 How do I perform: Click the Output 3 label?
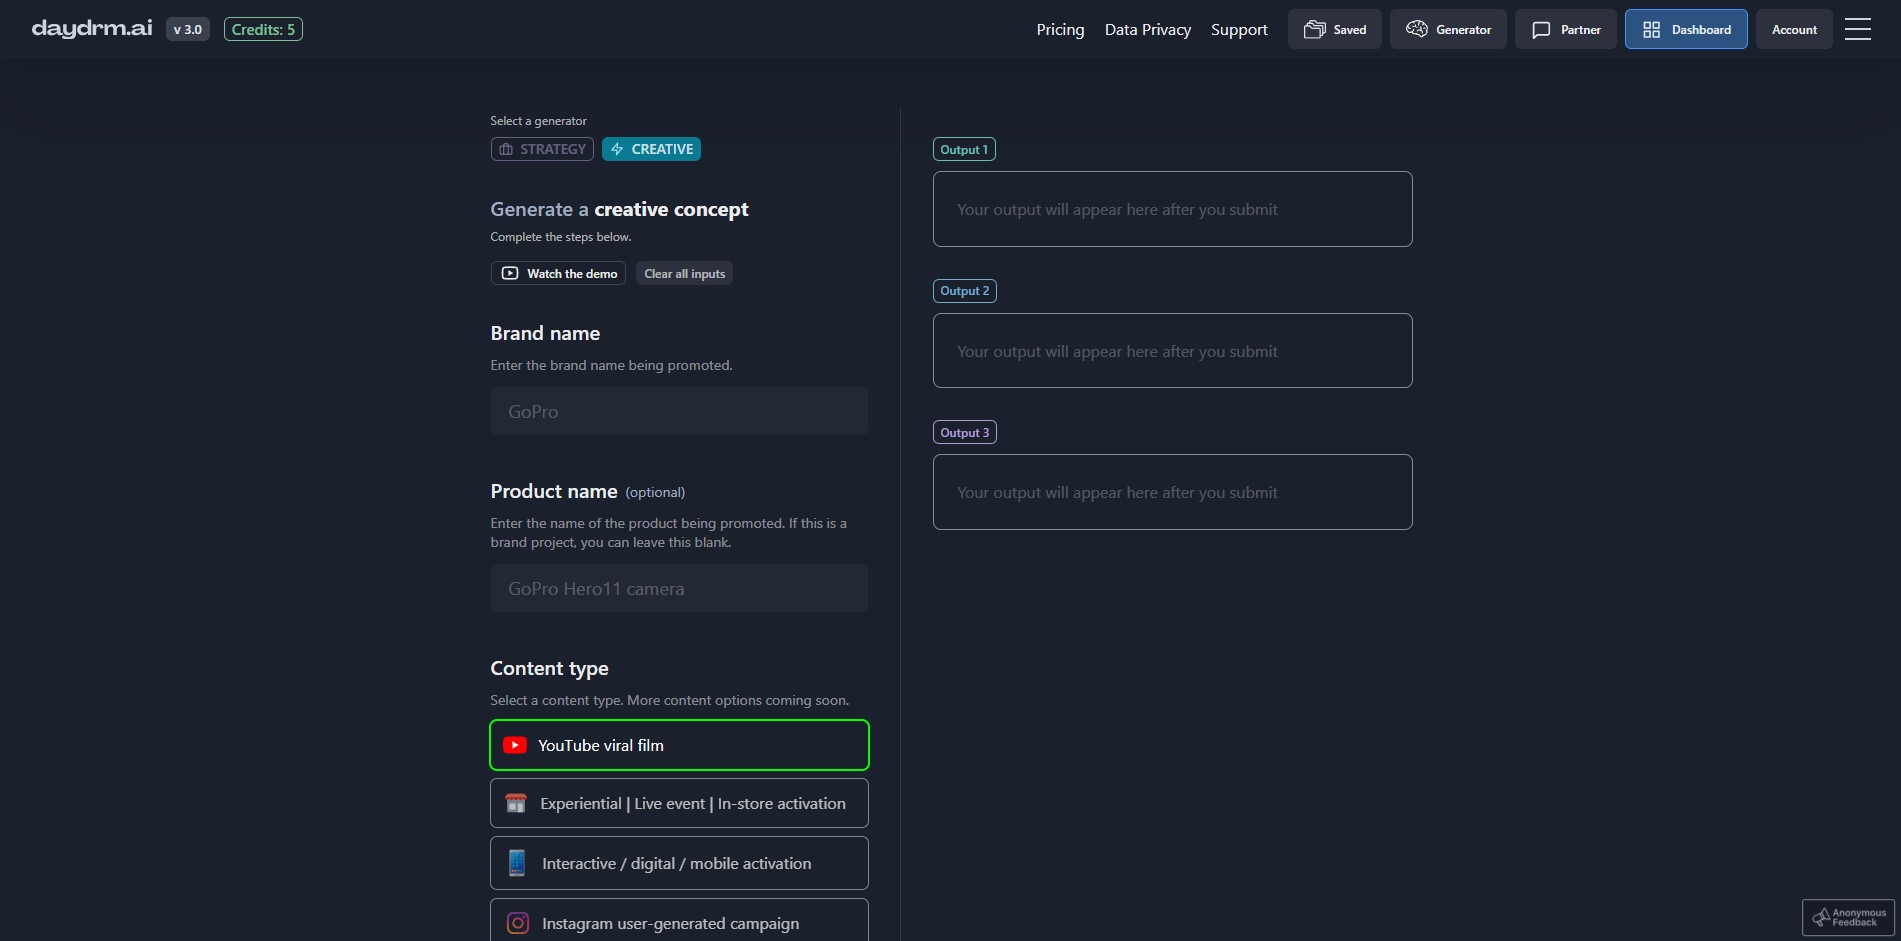pos(964,432)
